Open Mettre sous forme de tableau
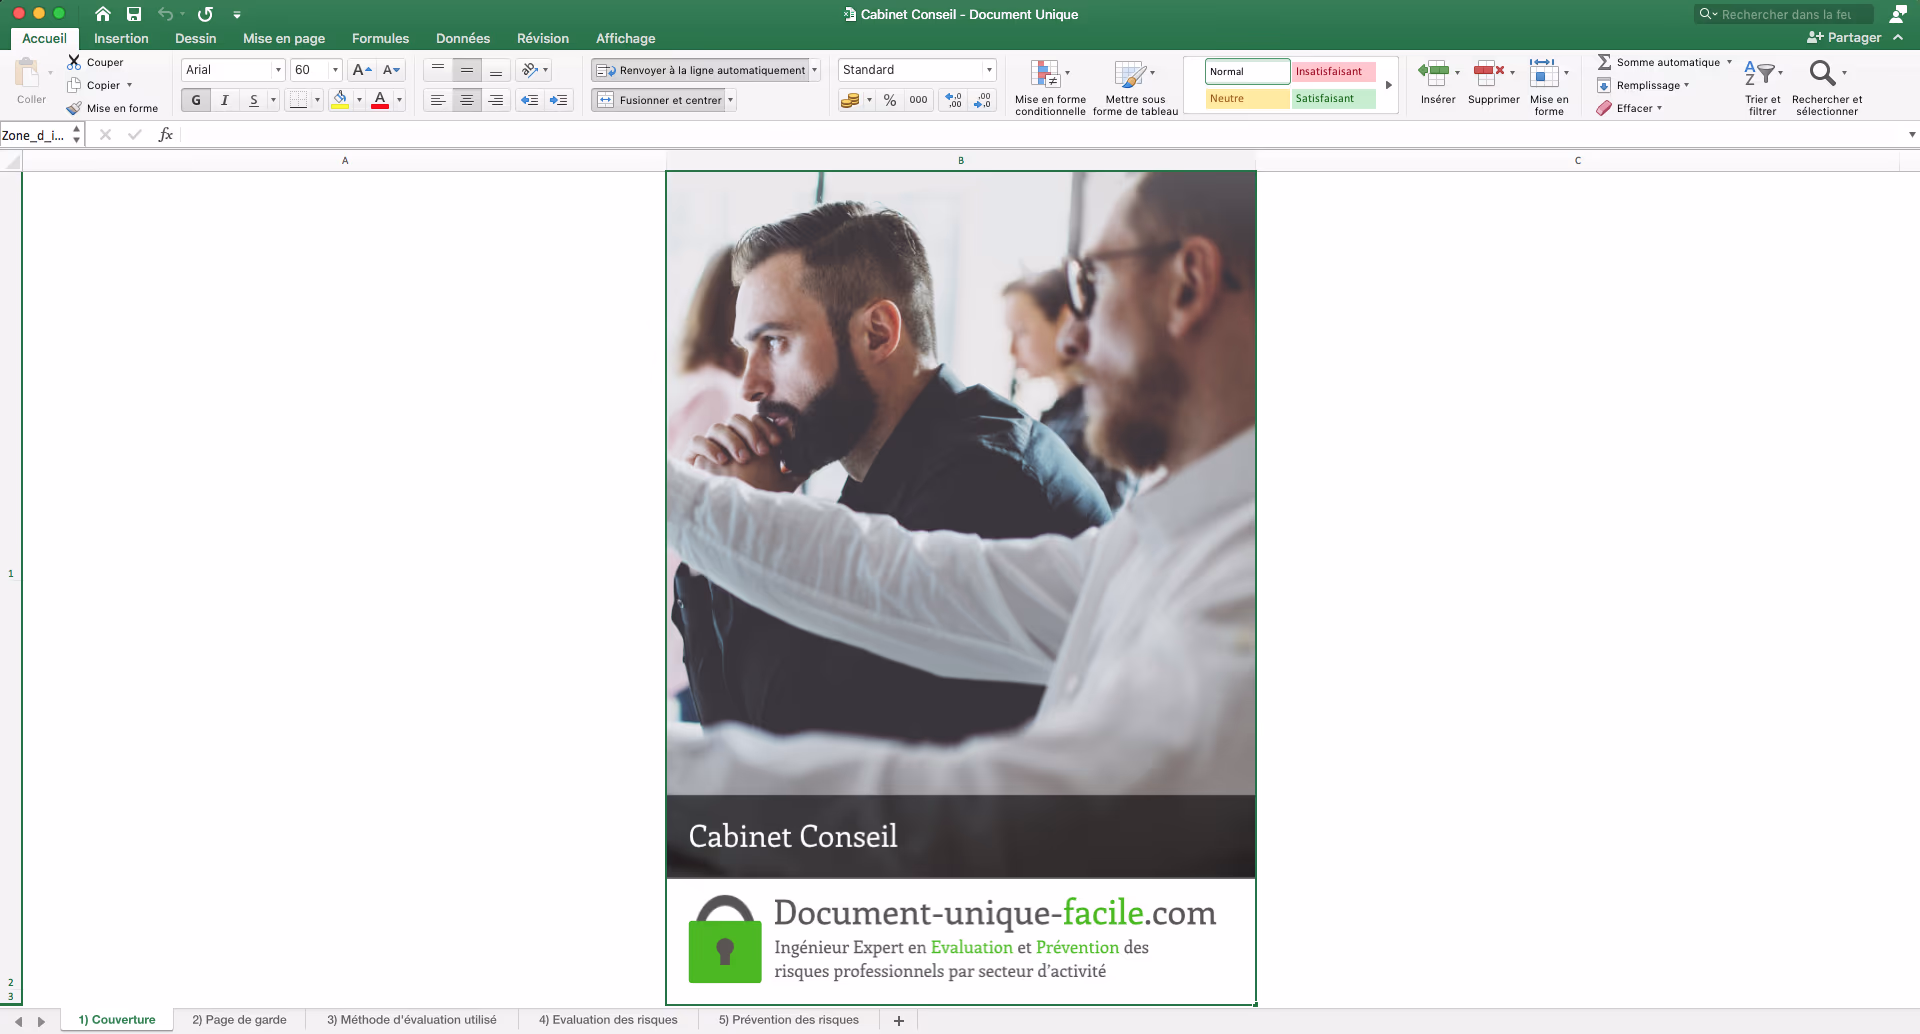1920x1034 pixels. point(1135,88)
